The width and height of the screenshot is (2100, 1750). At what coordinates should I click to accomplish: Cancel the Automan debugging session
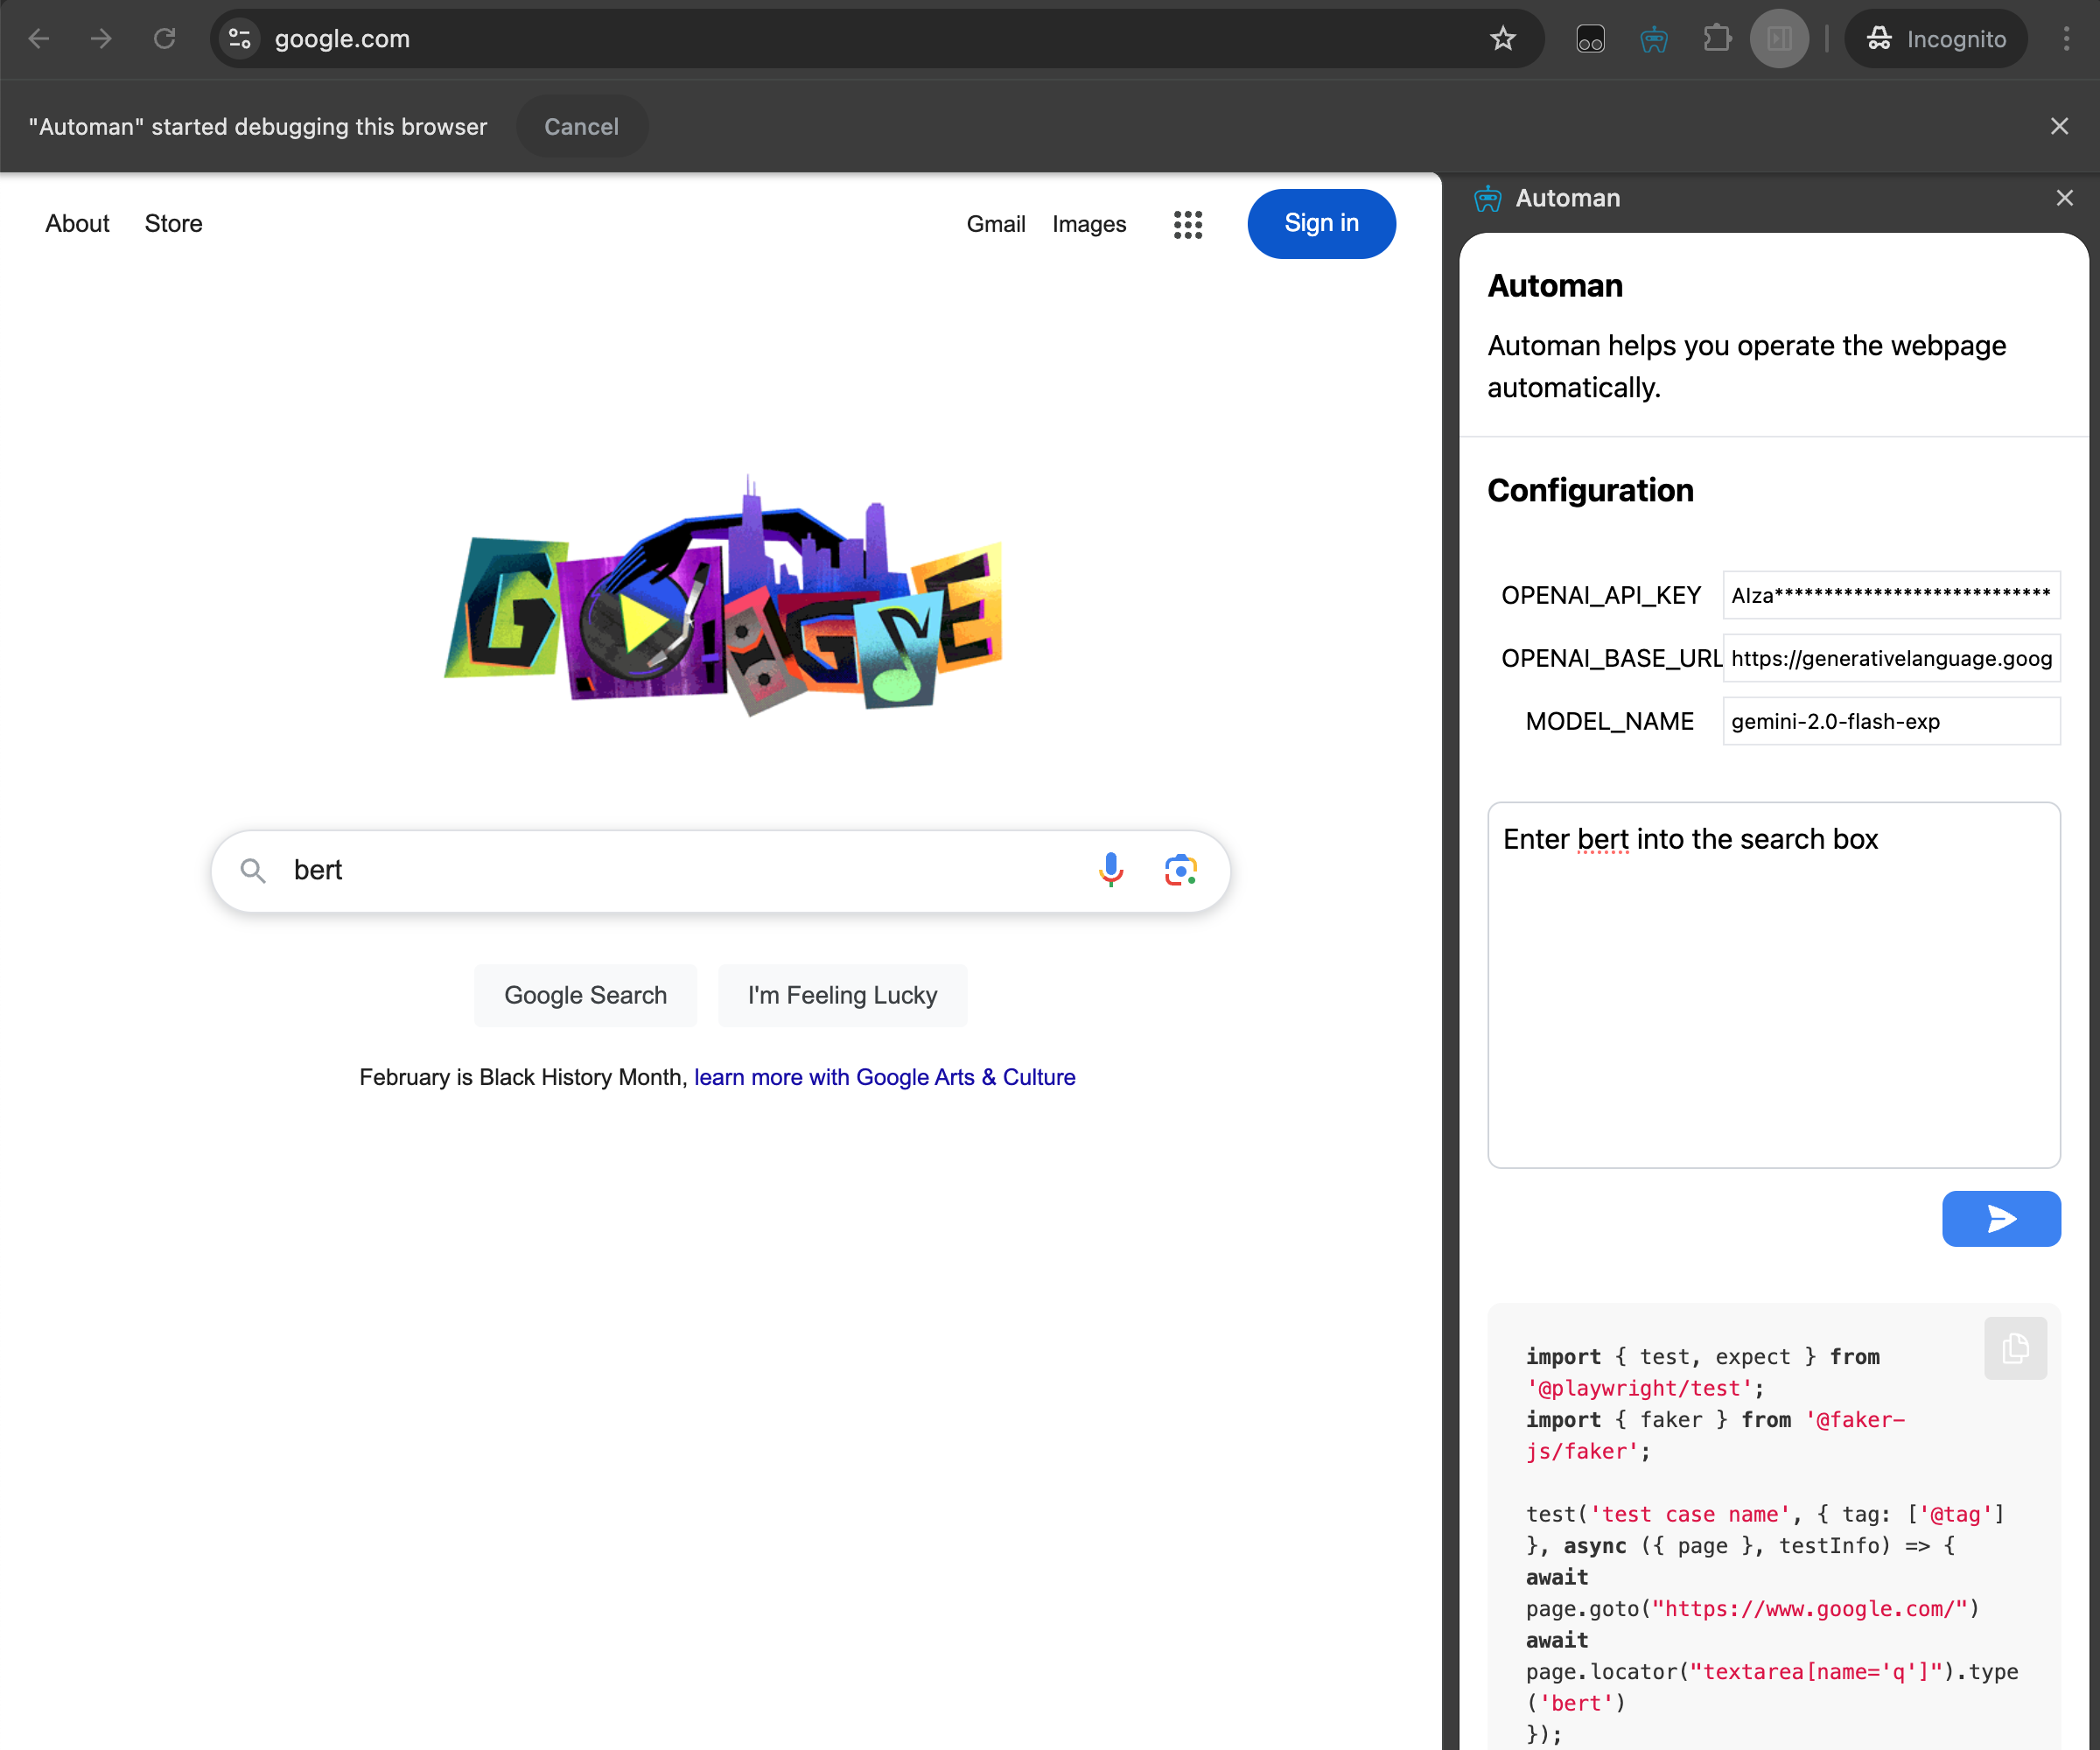[581, 127]
